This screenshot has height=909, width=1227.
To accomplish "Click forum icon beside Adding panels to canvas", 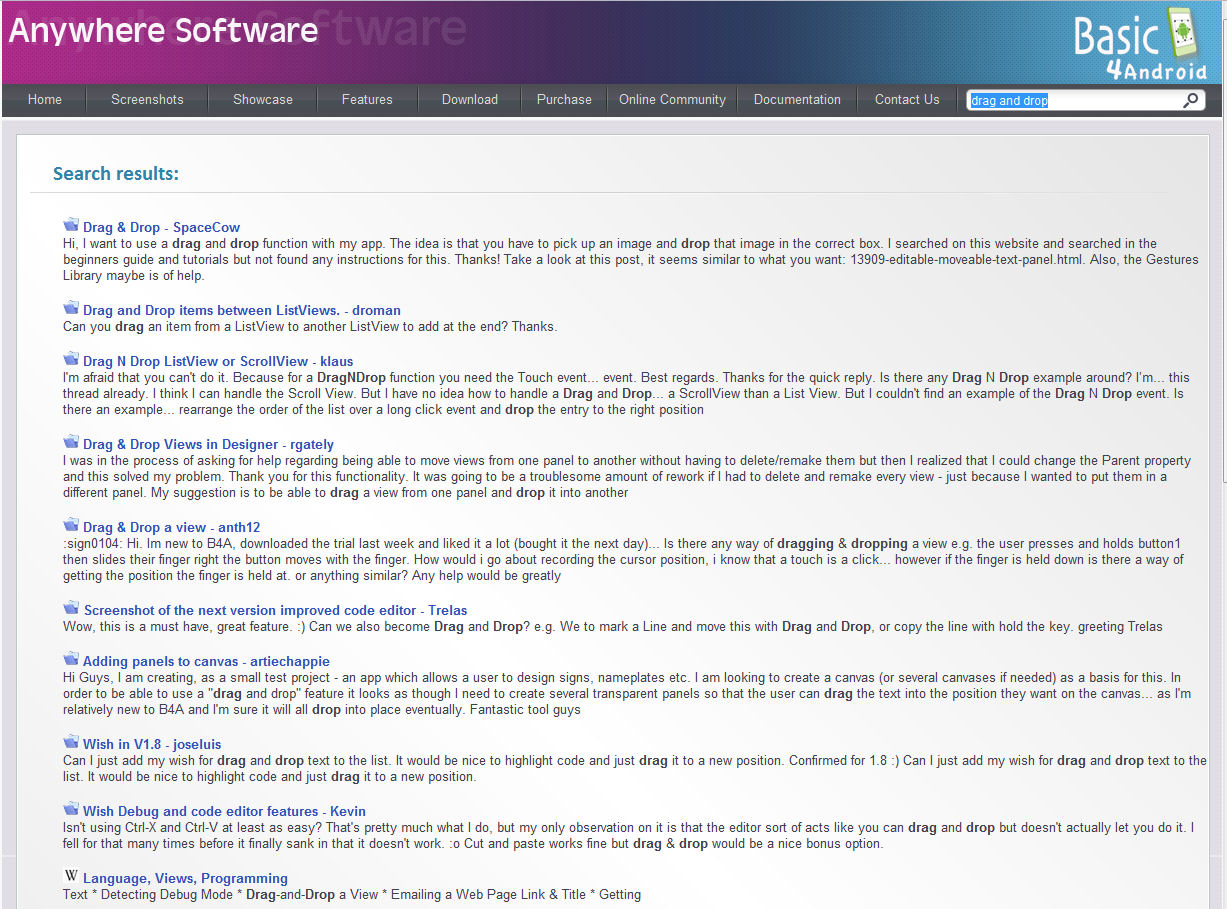I will (71, 659).
